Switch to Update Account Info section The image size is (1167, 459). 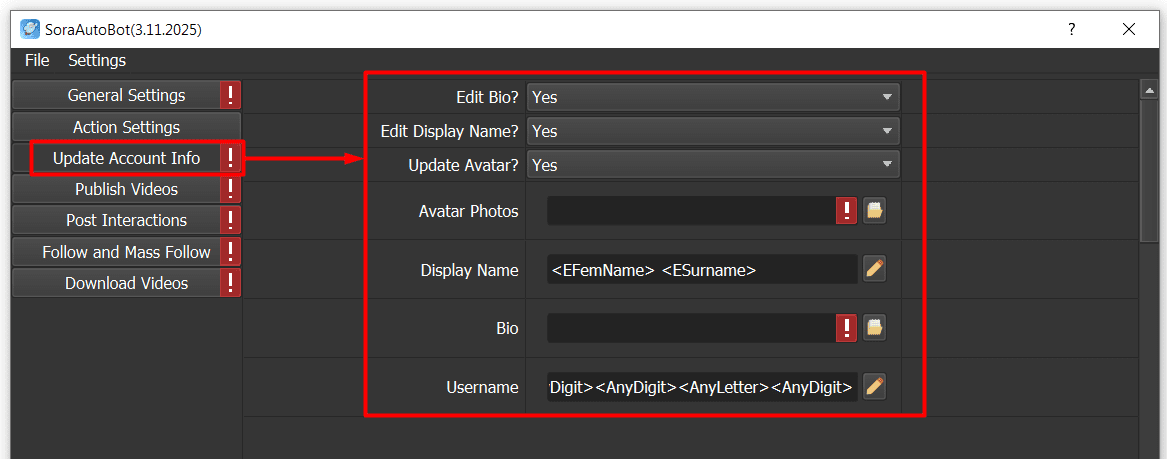[x=127, y=158]
